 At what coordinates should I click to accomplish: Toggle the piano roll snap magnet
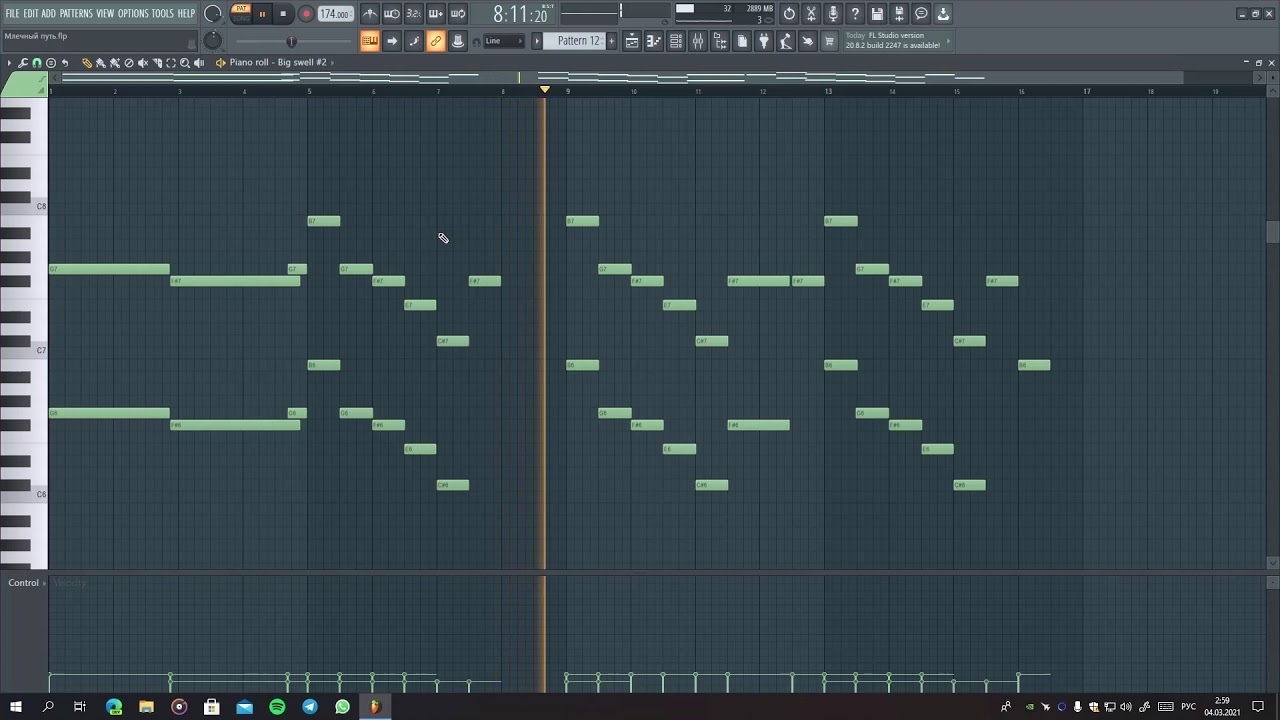click(37, 63)
